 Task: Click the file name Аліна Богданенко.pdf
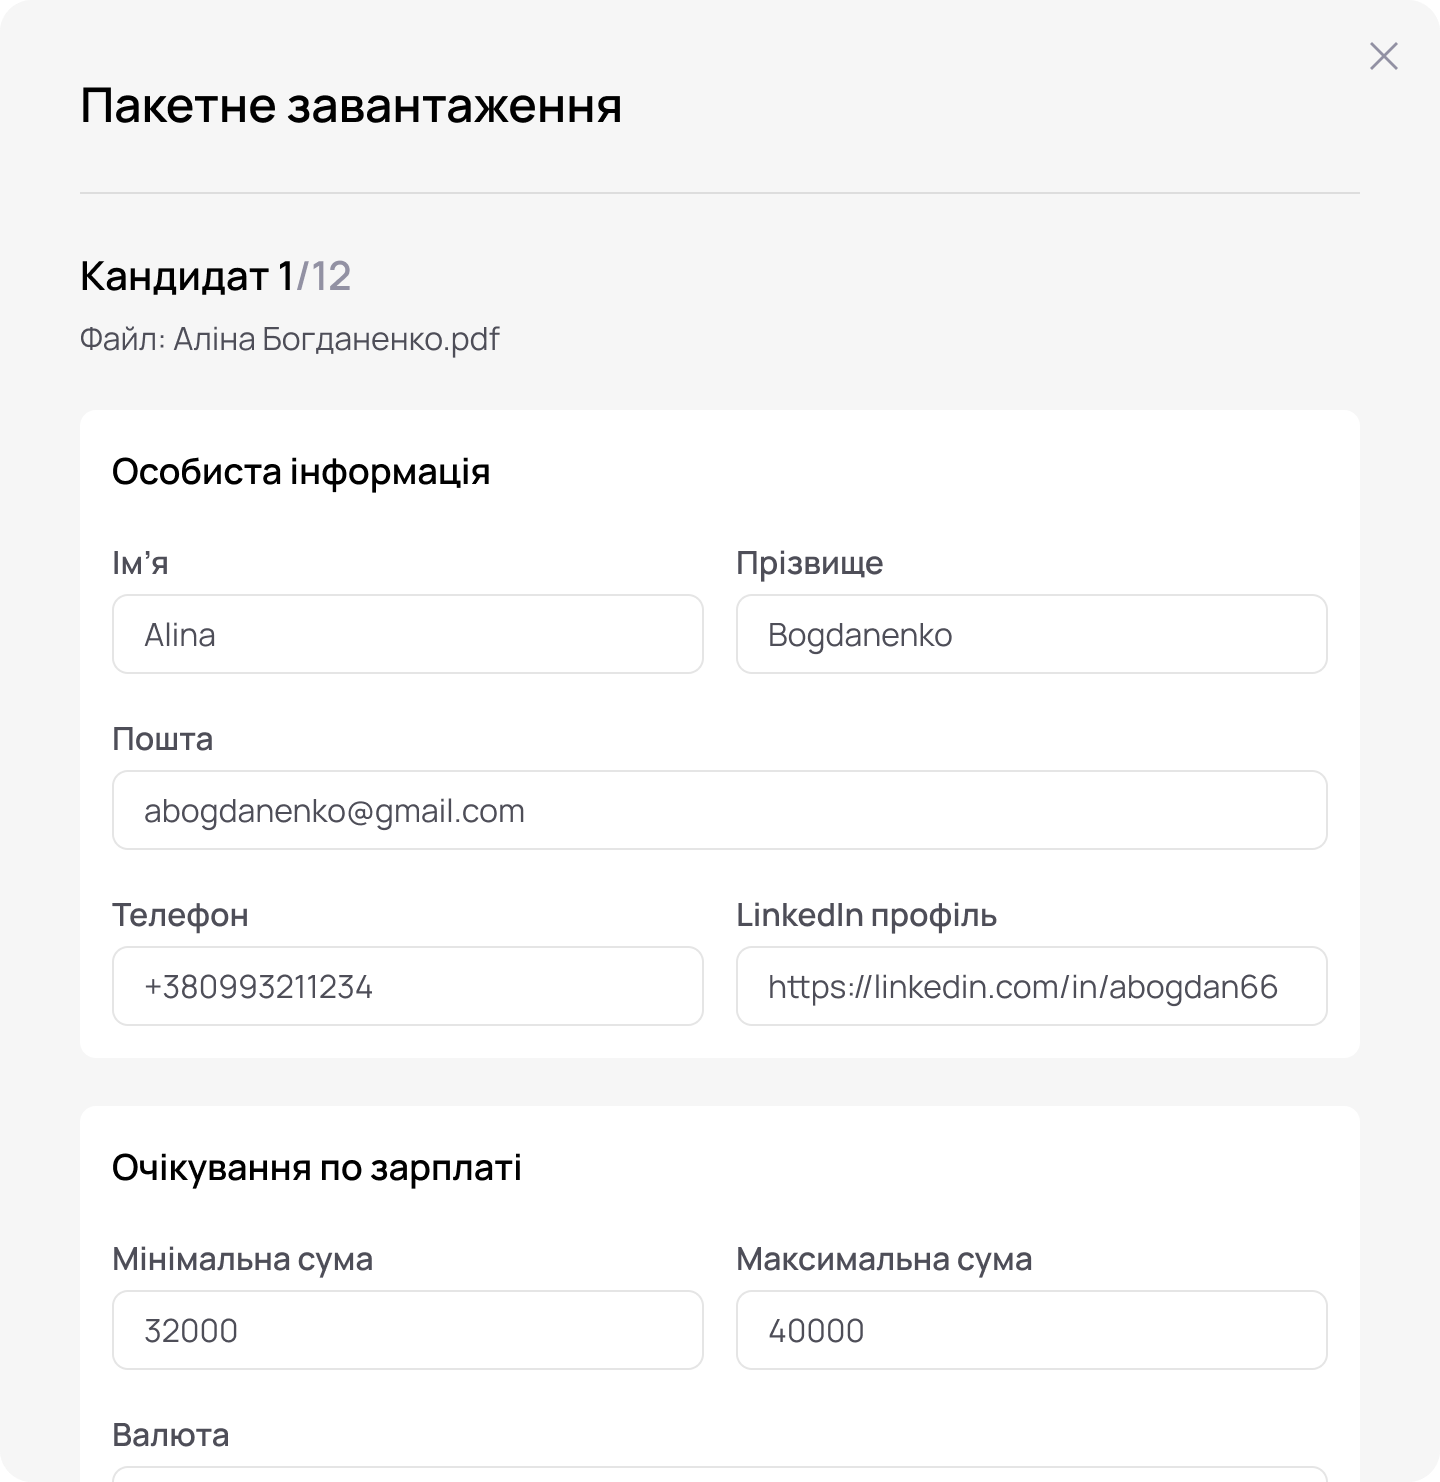tap(336, 339)
